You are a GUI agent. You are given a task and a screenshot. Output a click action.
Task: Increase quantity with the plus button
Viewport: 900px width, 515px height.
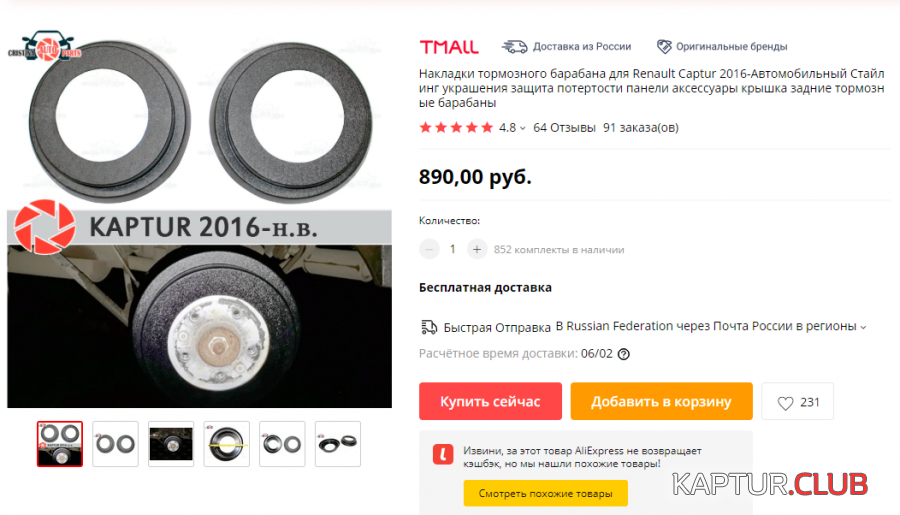(x=476, y=249)
